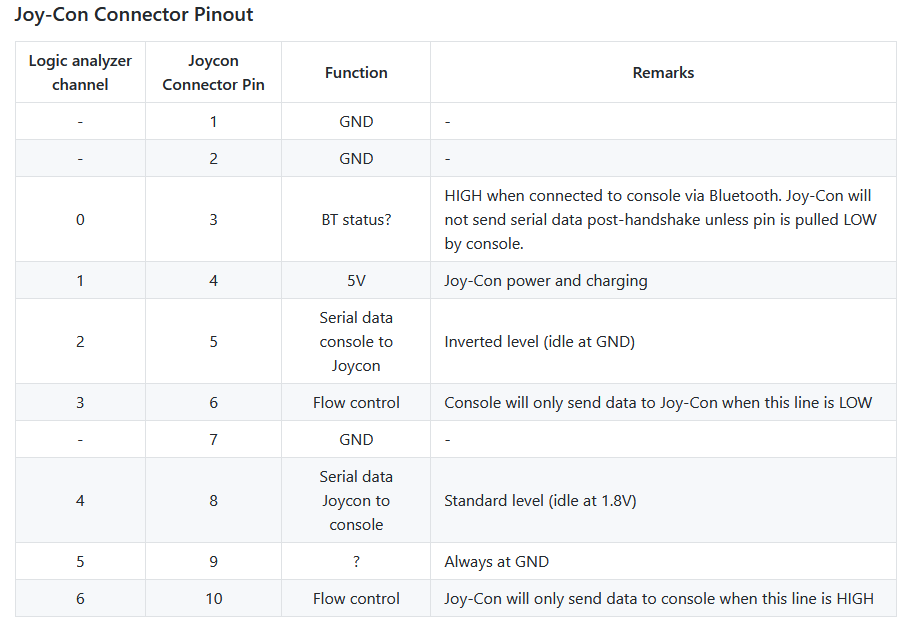Click the remark about line being LOW
Viewport: 911px width, 628px height.
(x=658, y=403)
